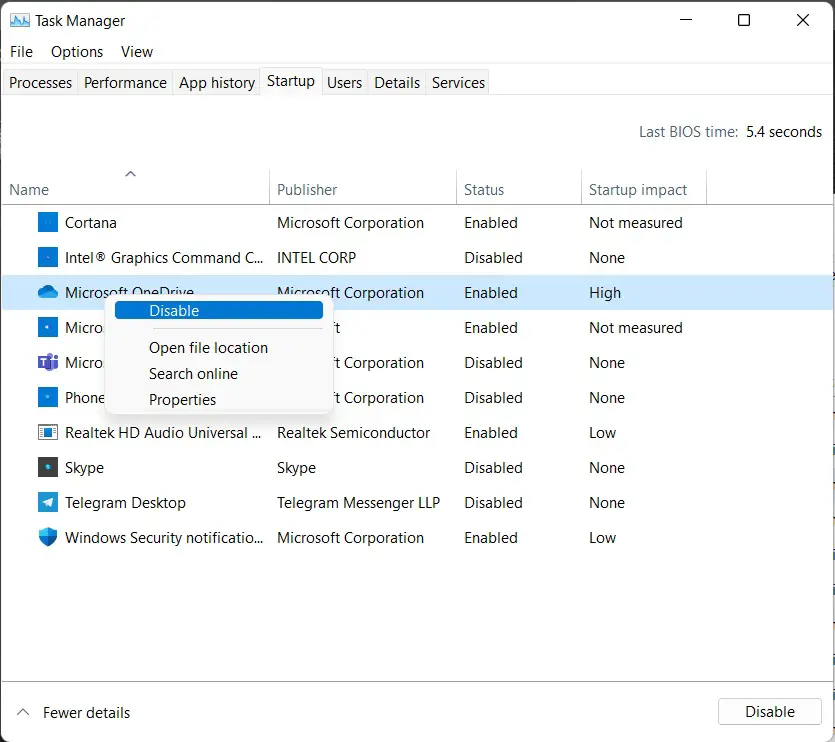Click the icon of the Enabled 'Micro' row below OneDrive
Screen dimensions: 835x742
pyautogui.click(x=48, y=327)
